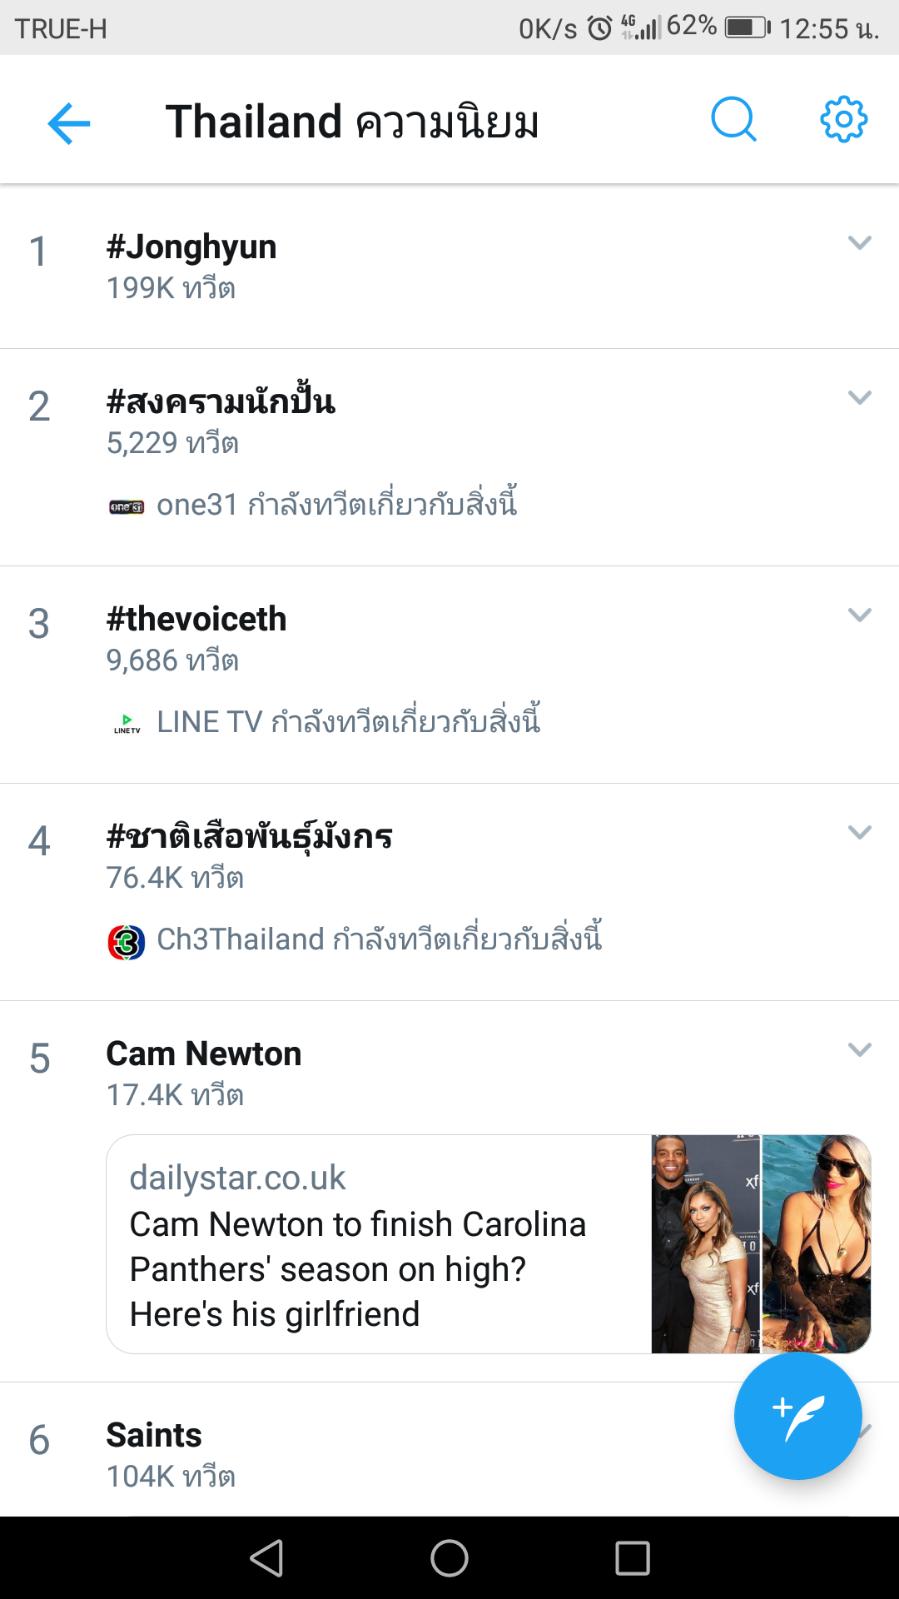899x1599 pixels.
Task: Expand options chevron for #Jonghyun
Action: click(x=859, y=242)
